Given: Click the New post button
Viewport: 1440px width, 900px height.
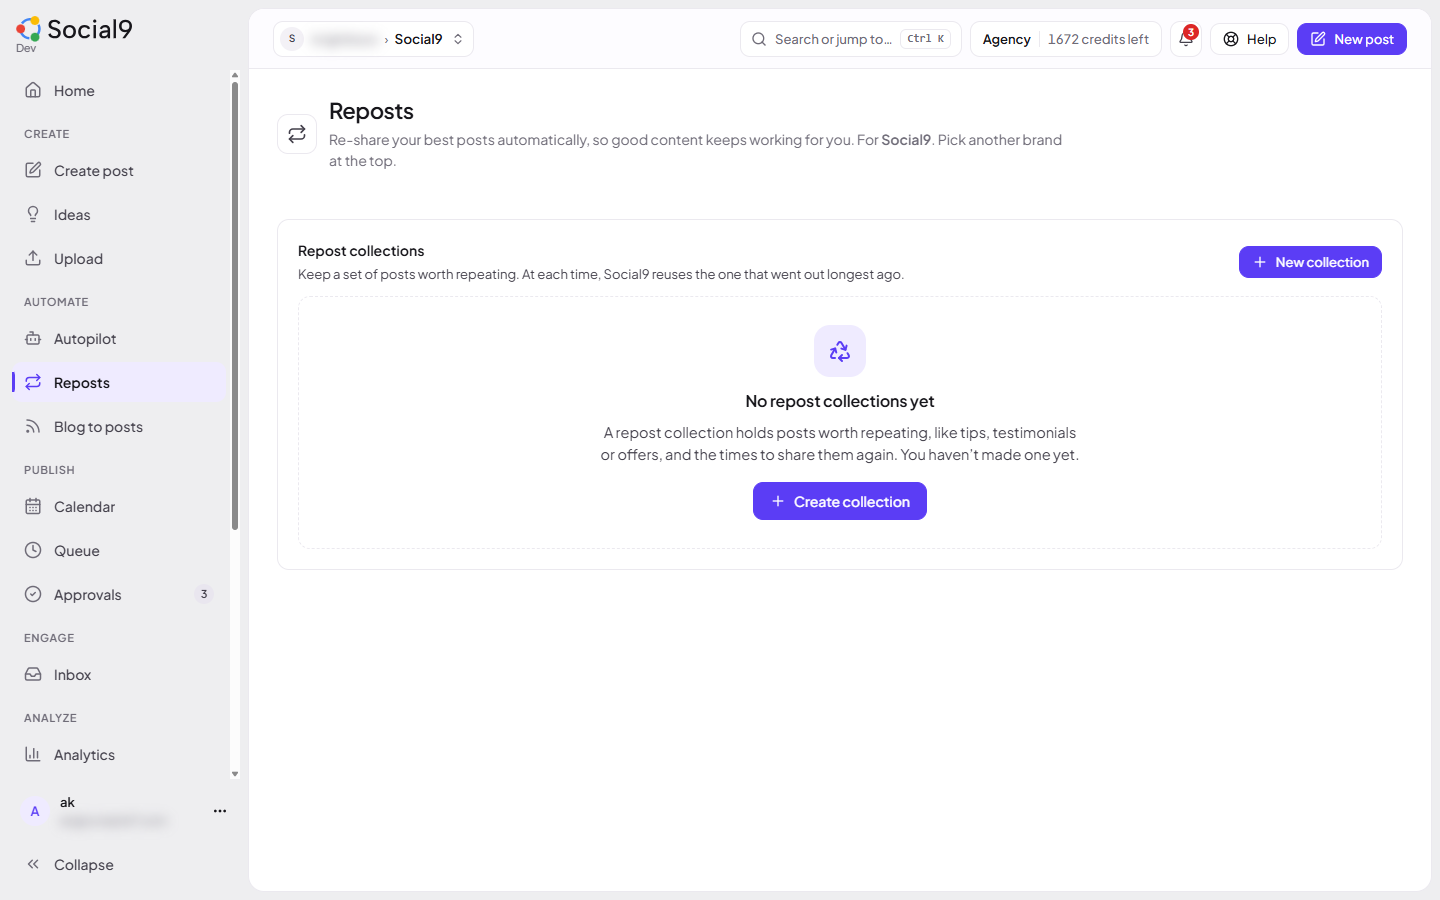Looking at the screenshot, I should coord(1352,39).
